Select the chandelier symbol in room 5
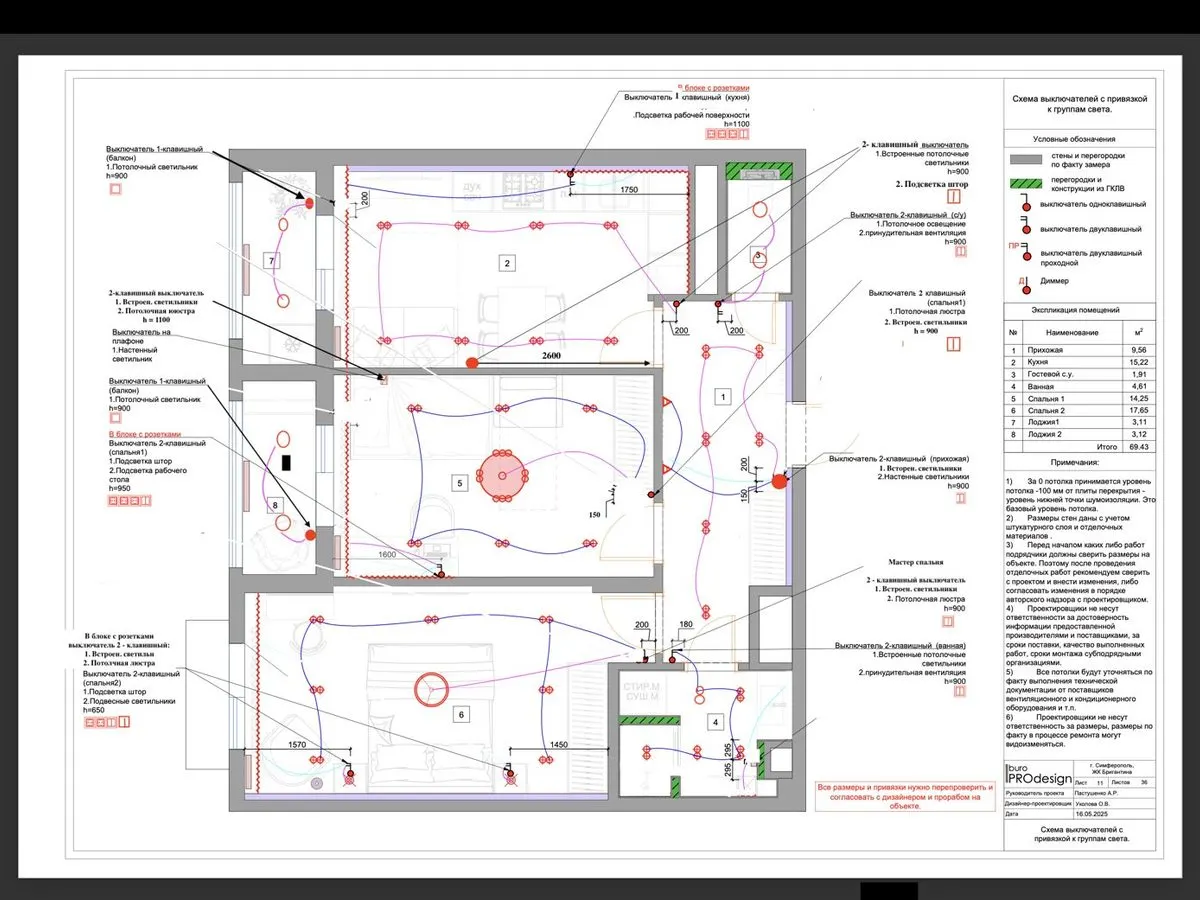The height and width of the screenshot is (900, 1200). [x=503, y=475]
